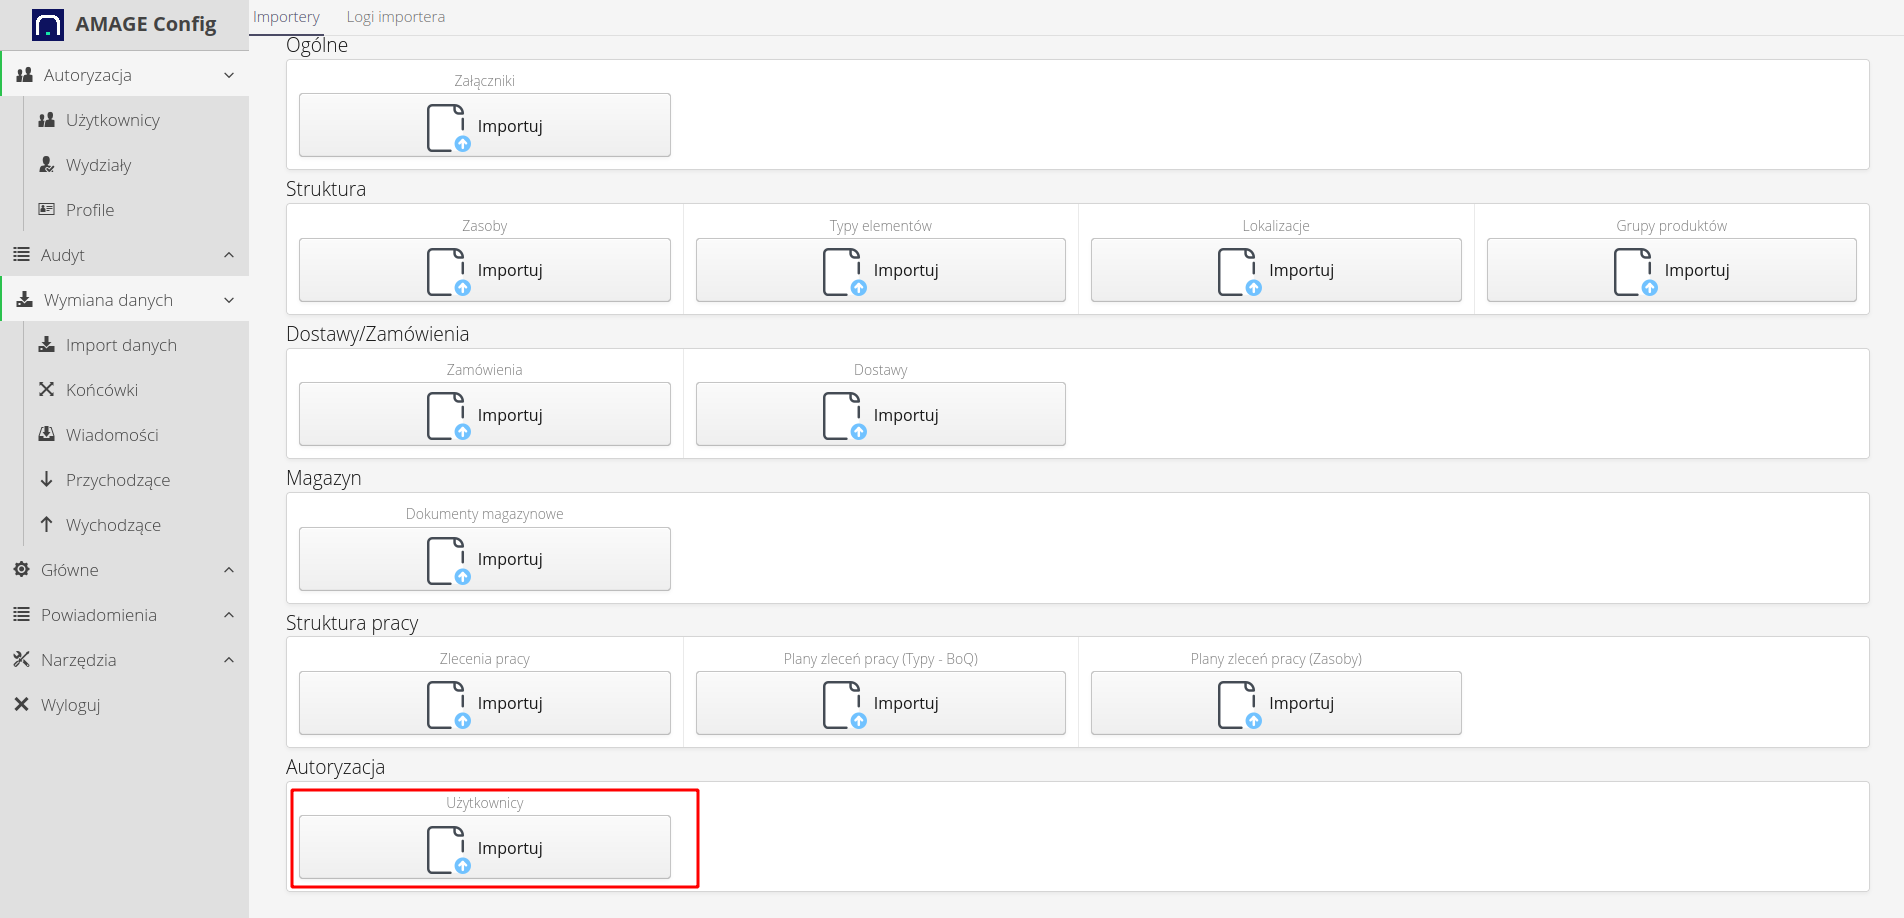This screenshot has height=918, width=1904.
Task: Click the AMAGE Config logo icon
Action: tap(47, 24)
